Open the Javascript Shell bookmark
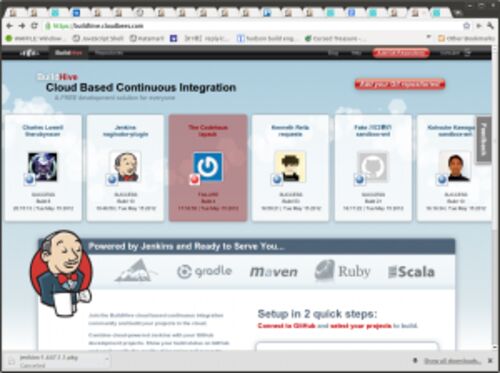This screenshot has width=500, height=373. tap(98, 38)
